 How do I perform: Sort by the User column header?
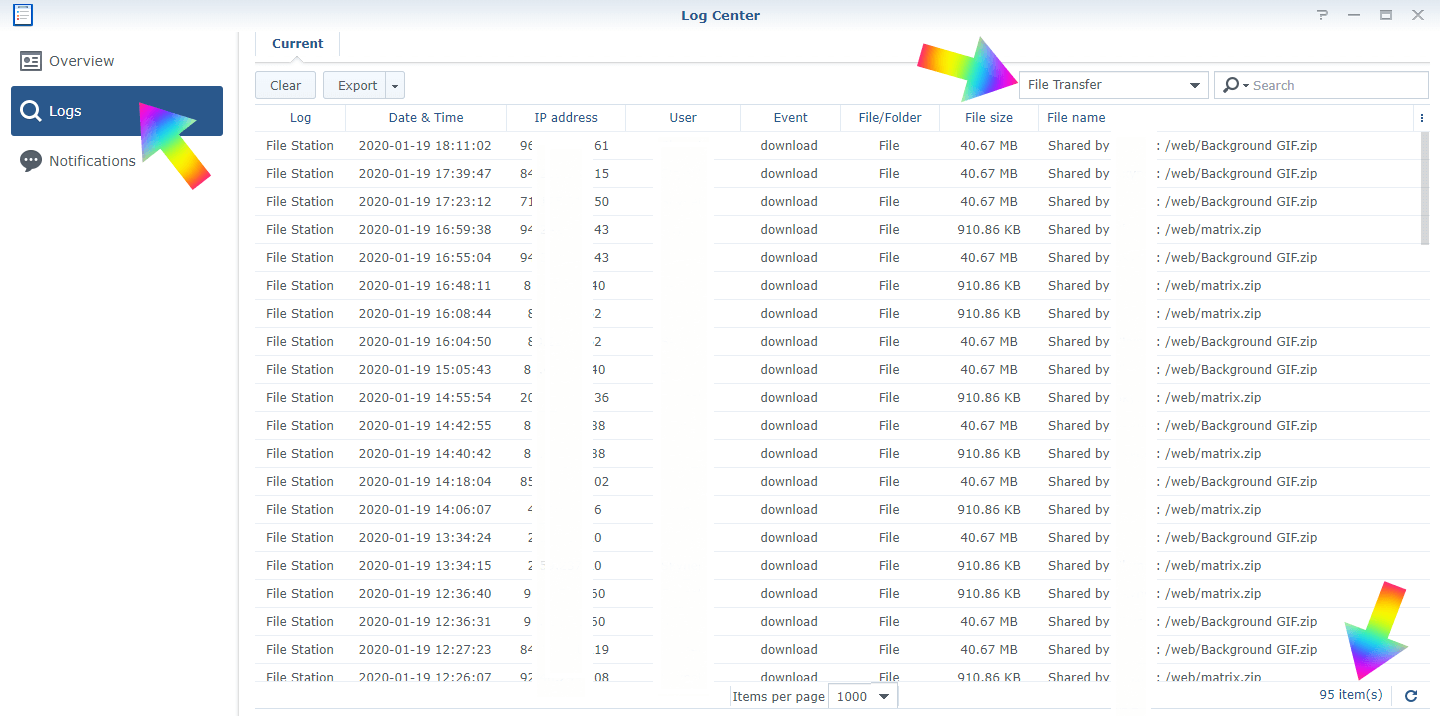point(683,118)
